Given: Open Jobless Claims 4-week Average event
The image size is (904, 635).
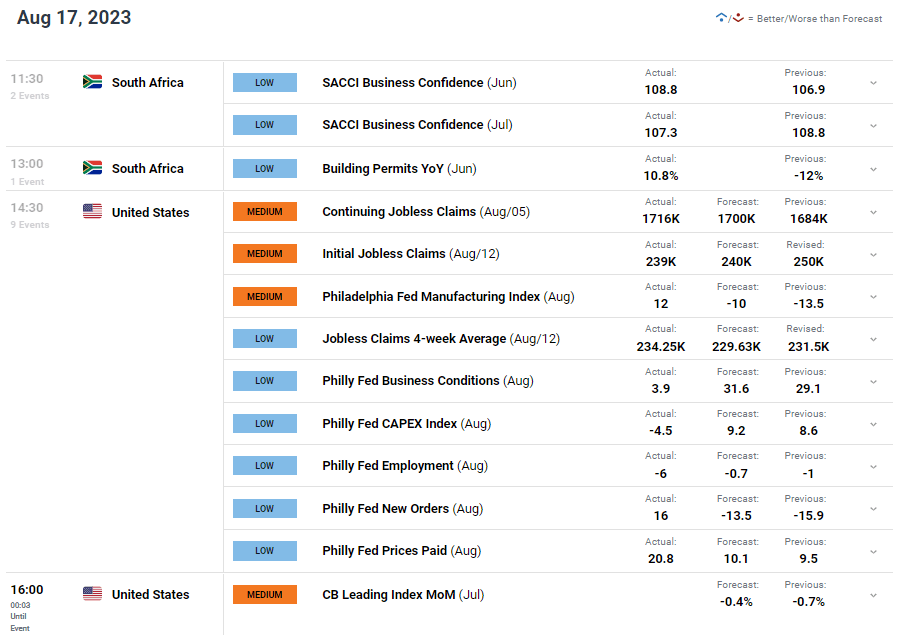Looking at the screenshot, I should coord(441,339).
